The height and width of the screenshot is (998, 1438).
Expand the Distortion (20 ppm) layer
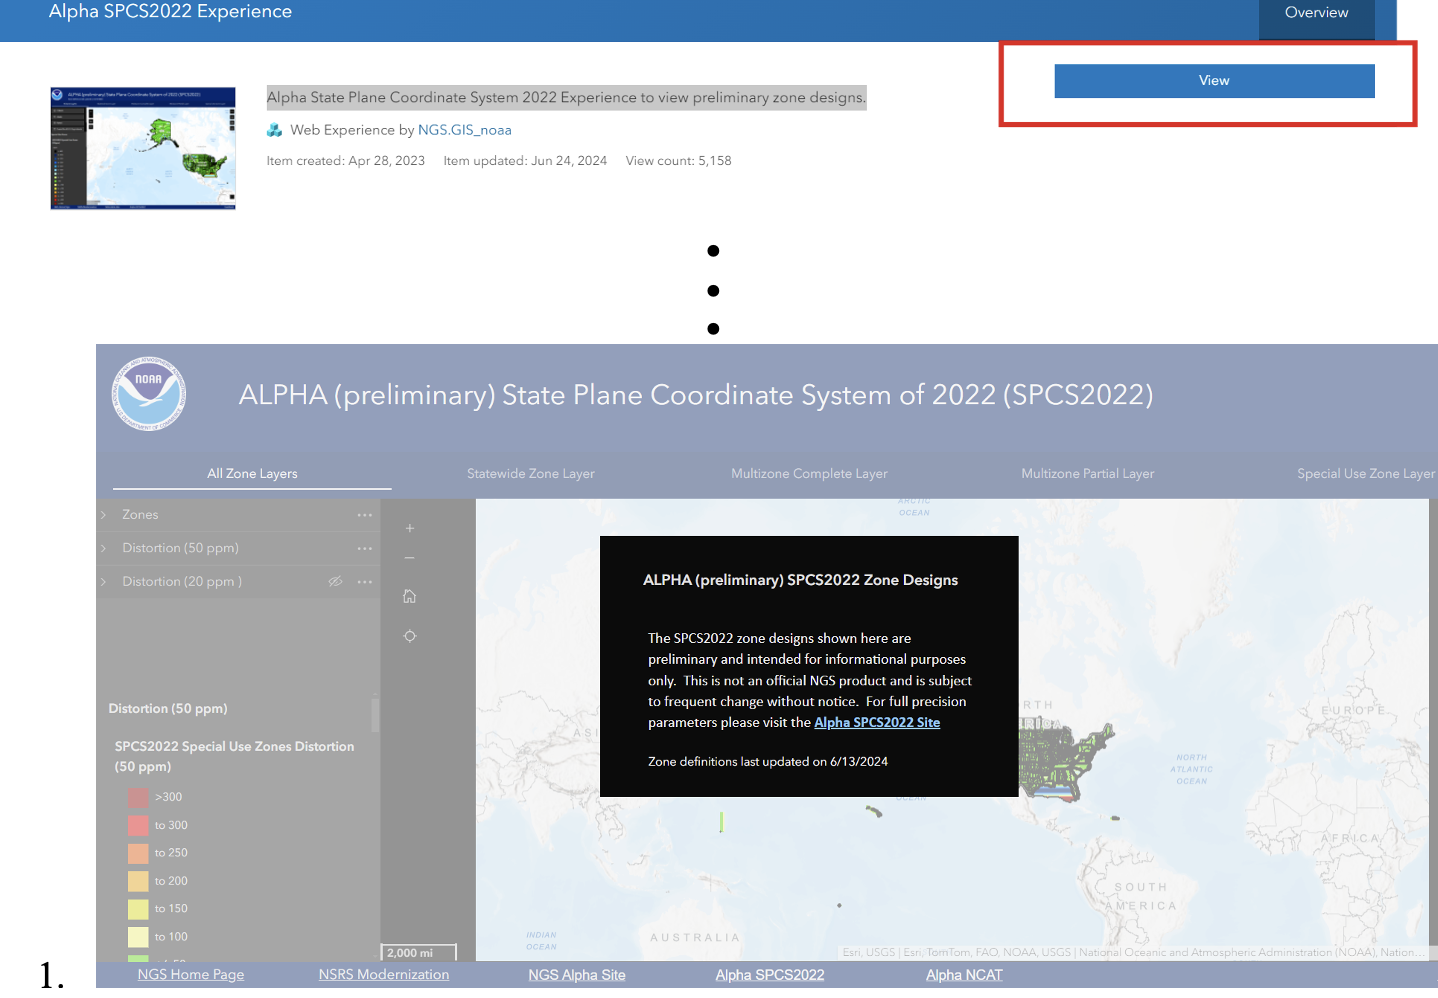click(104, 582)
